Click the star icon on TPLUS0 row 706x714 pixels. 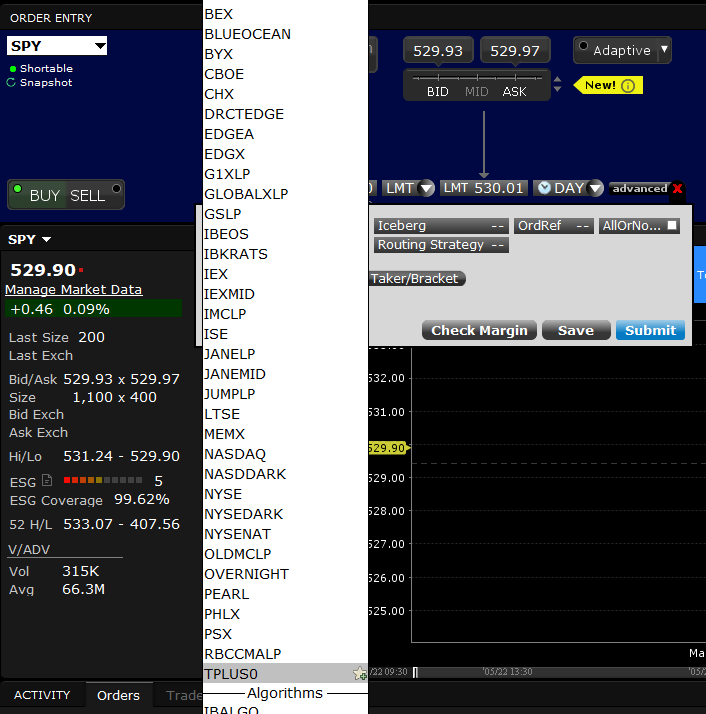(x=359, y=674)
